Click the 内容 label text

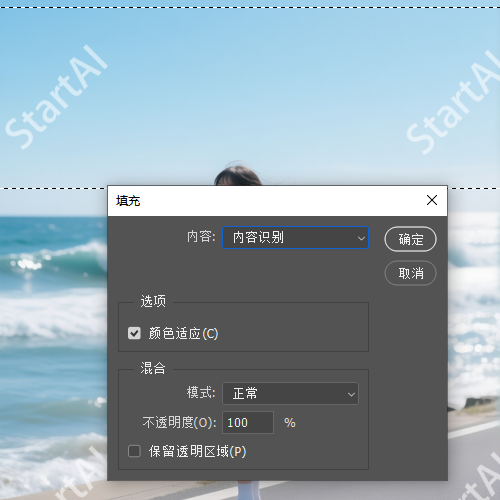tap(201, 237)
